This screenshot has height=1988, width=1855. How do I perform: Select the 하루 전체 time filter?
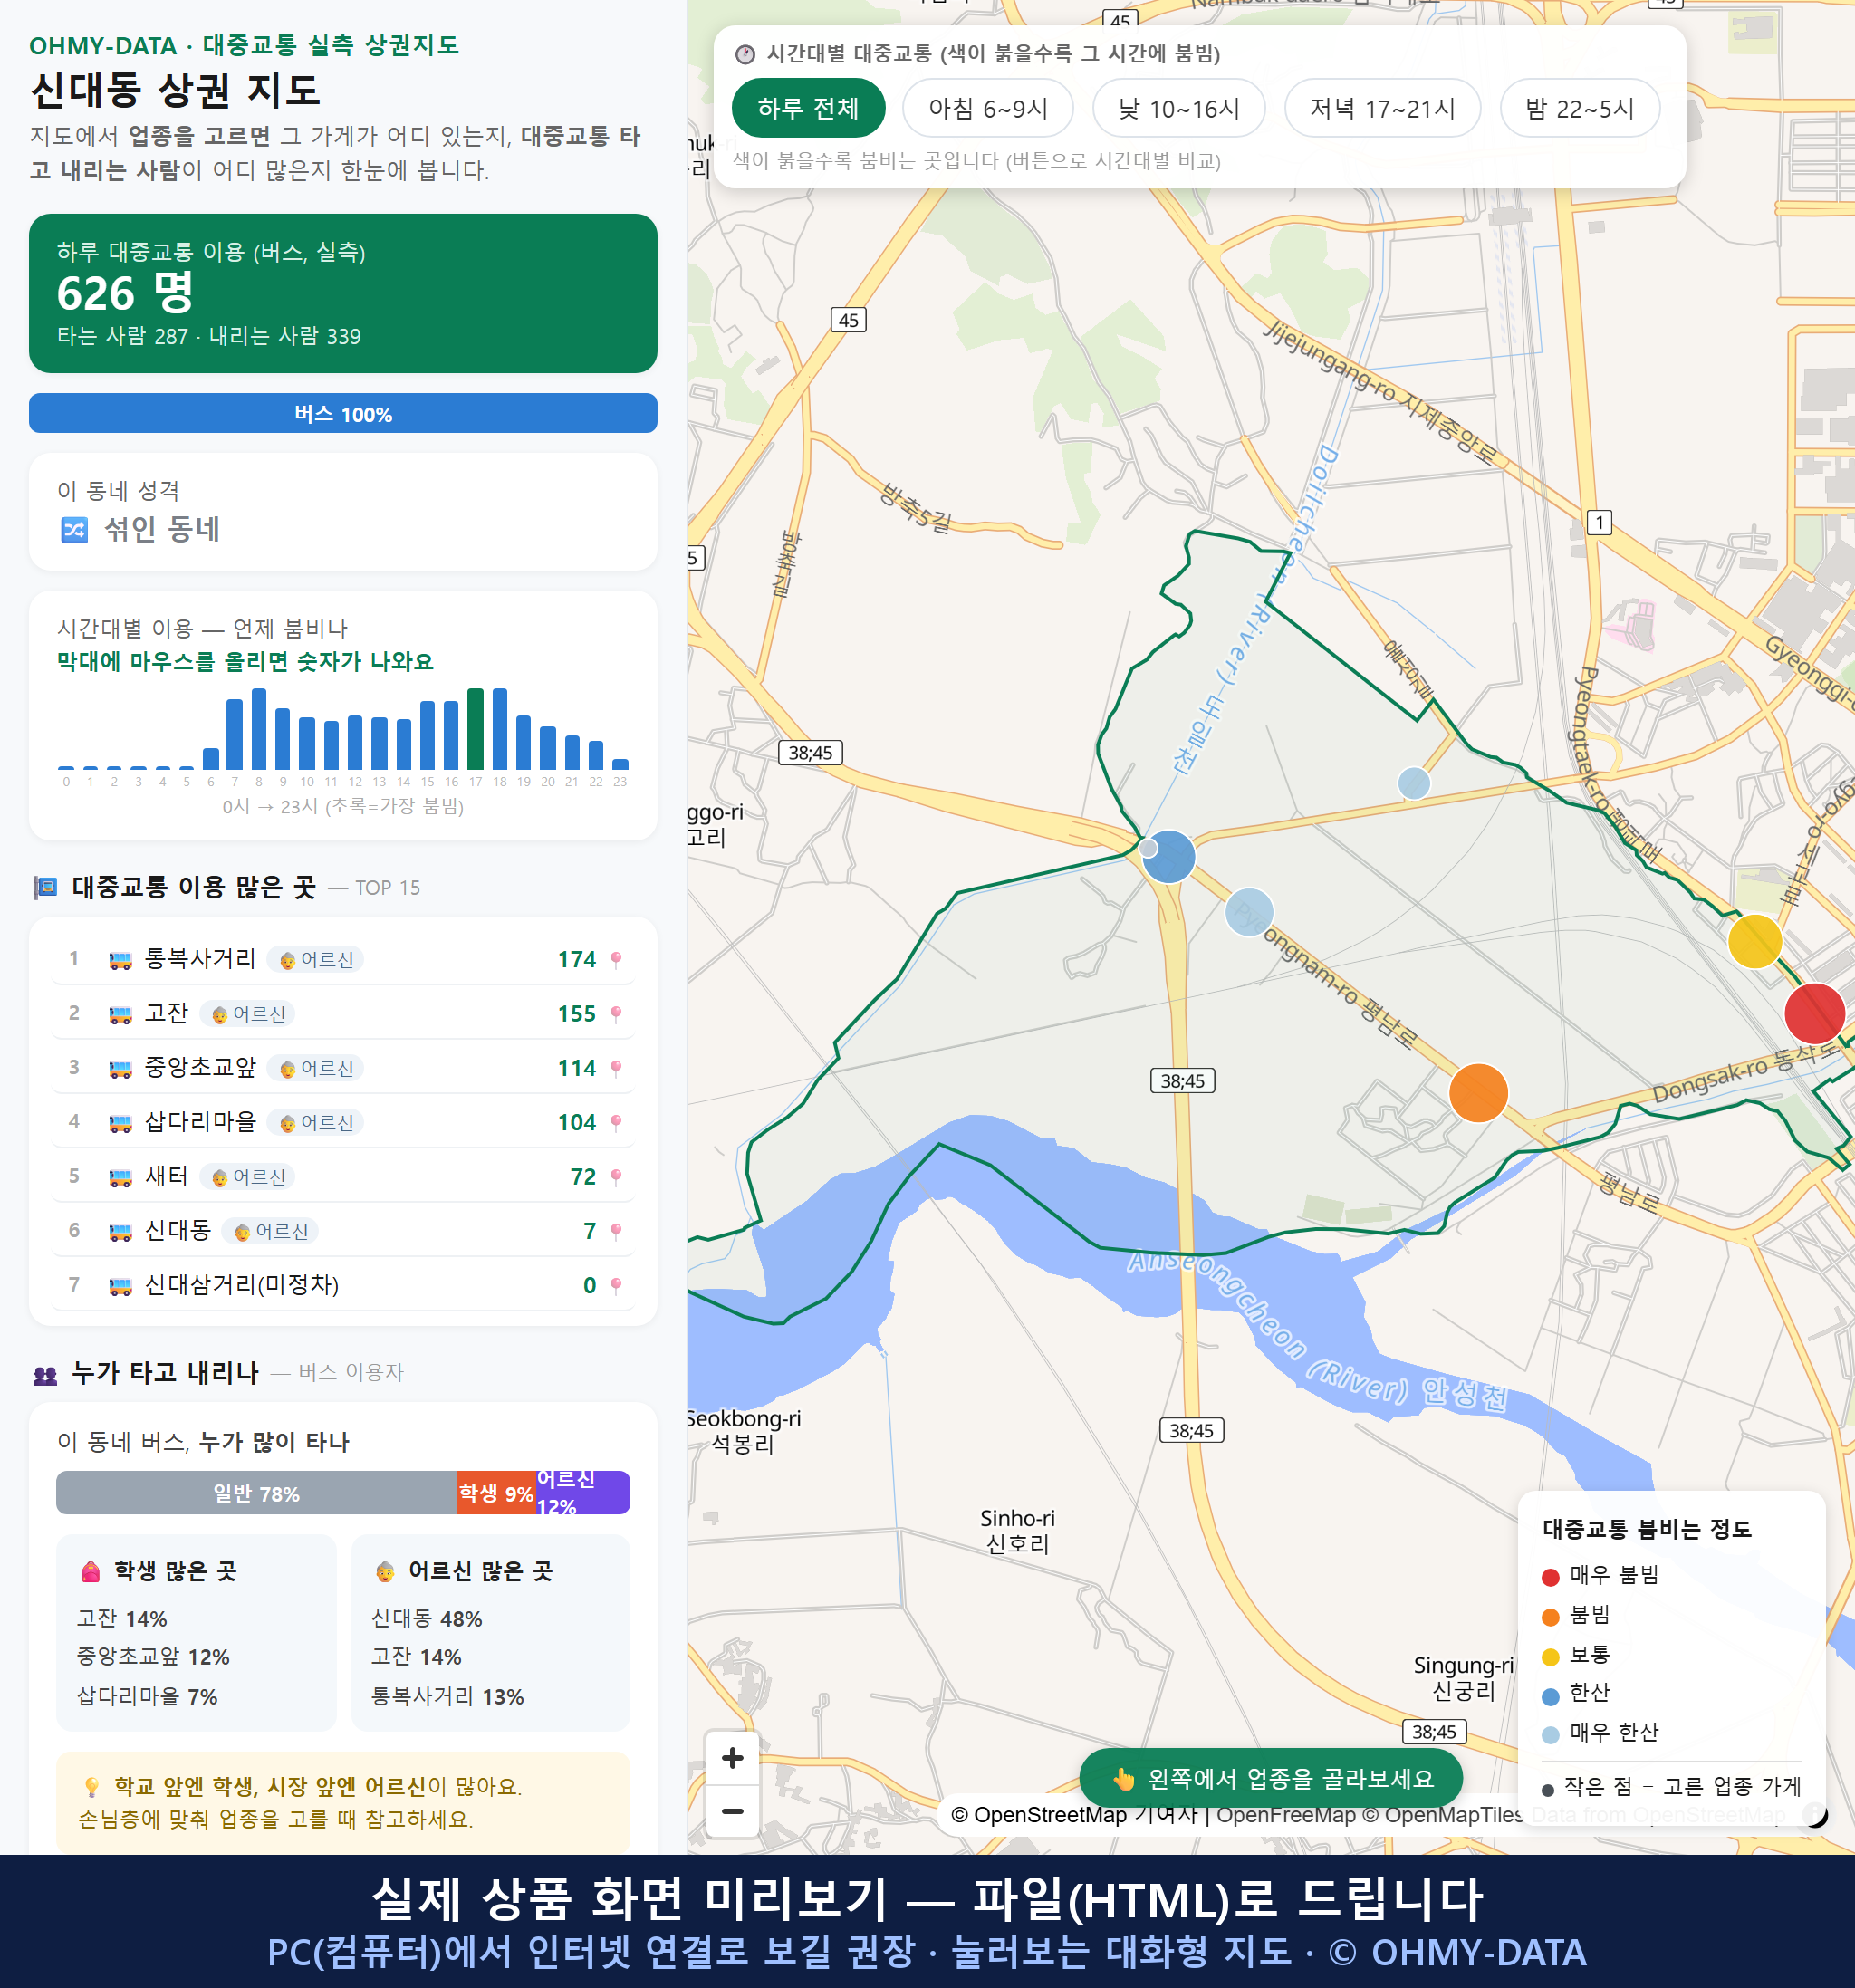click(808, 108)
